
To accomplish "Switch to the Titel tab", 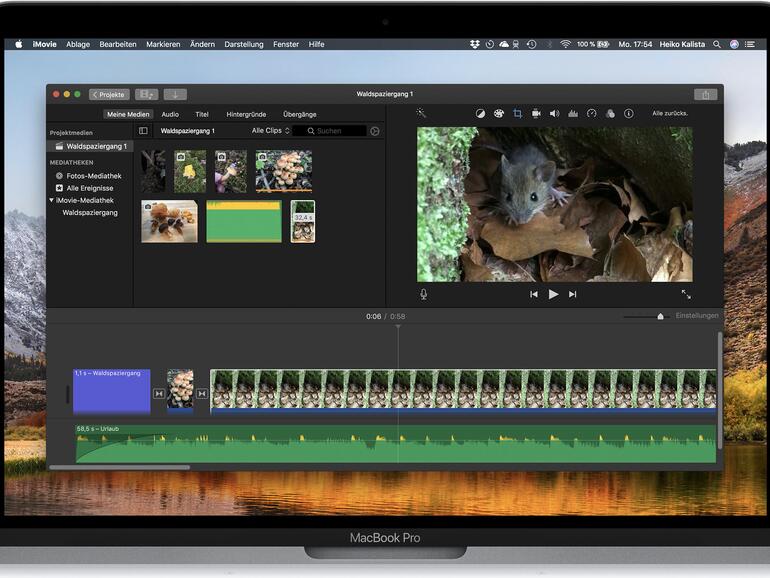I will (202, 114).
